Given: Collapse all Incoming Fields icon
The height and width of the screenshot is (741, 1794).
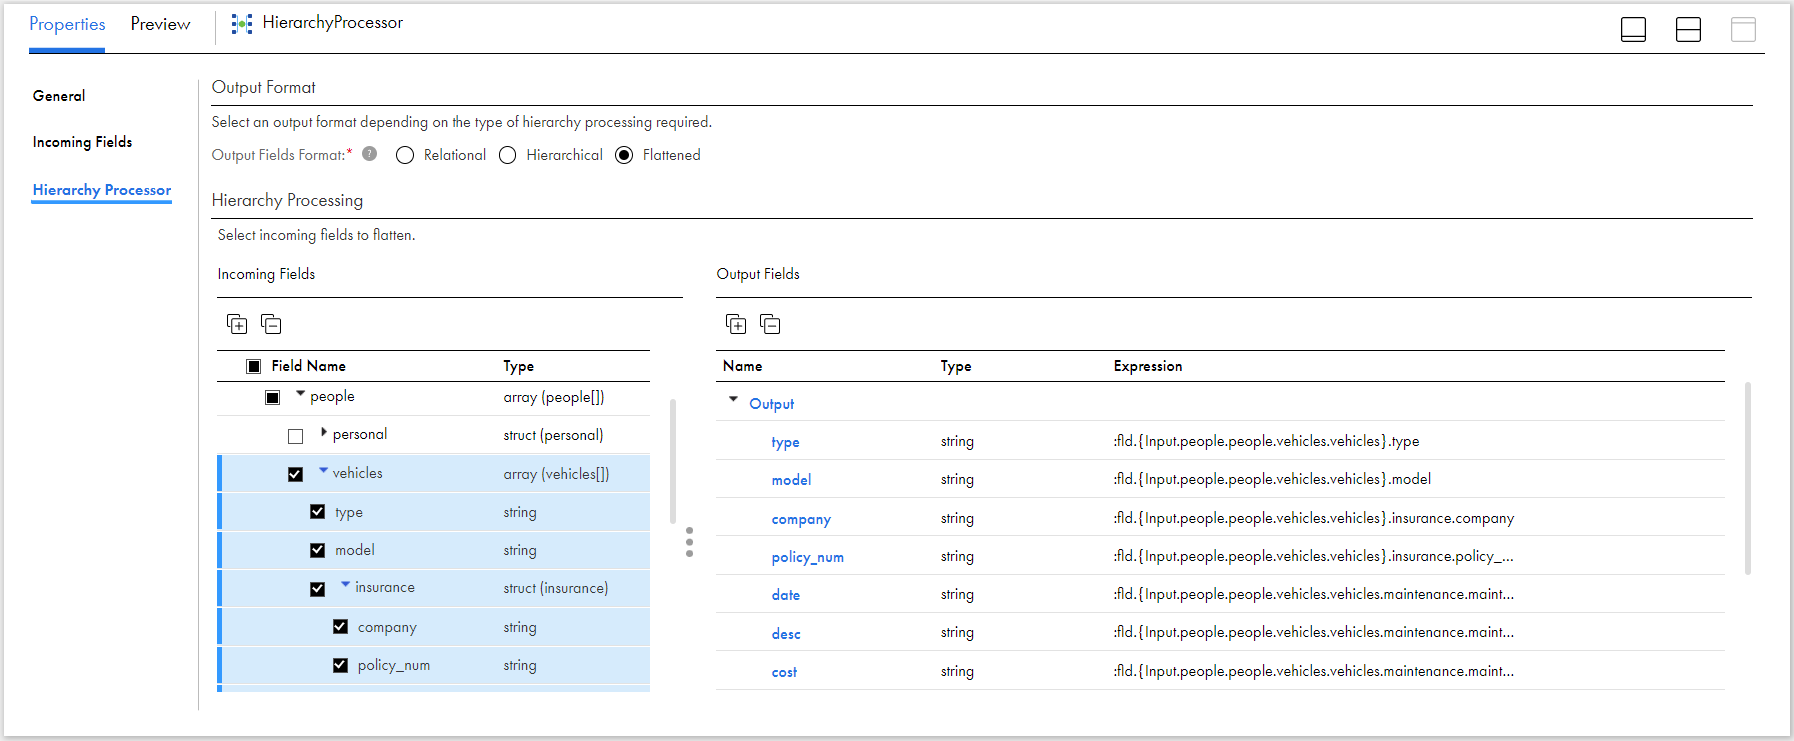Looking at the screenshot, I should point(271,324).
